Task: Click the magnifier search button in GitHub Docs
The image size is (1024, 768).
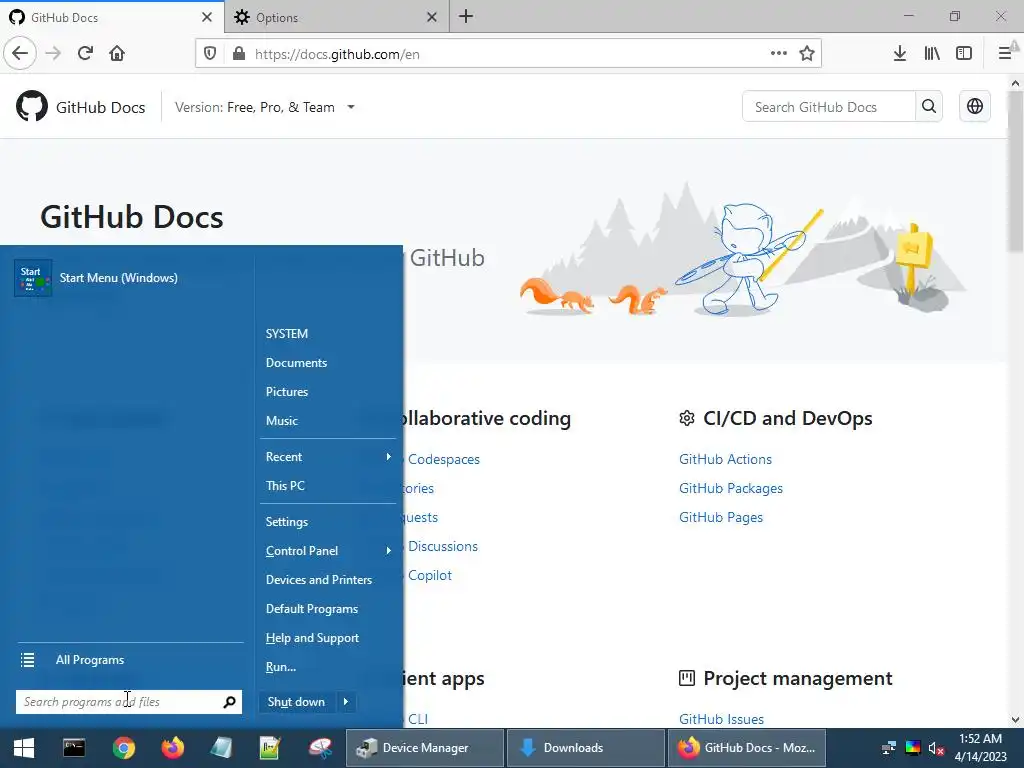Action: tap(929, 106)
